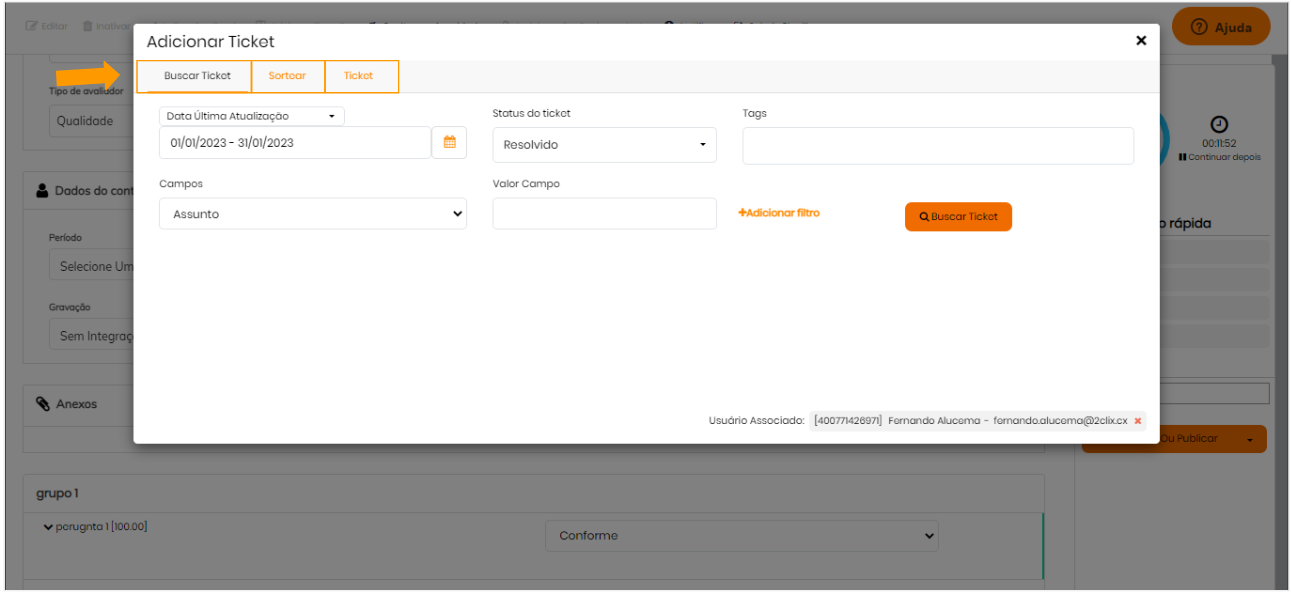
Task: Switch to the Sortear tab
Action: click(287, 76)
